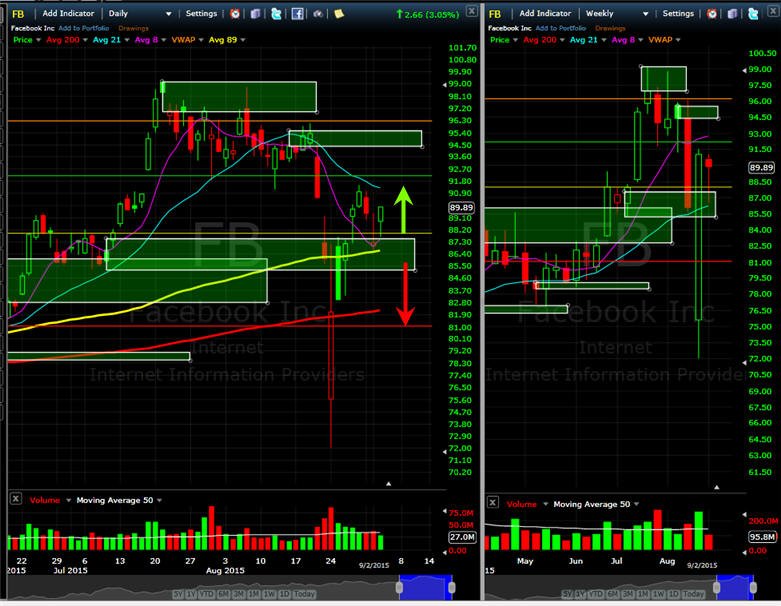
Task: Share Weekly chart via Twitter bird icon
Action: [753, 14]
